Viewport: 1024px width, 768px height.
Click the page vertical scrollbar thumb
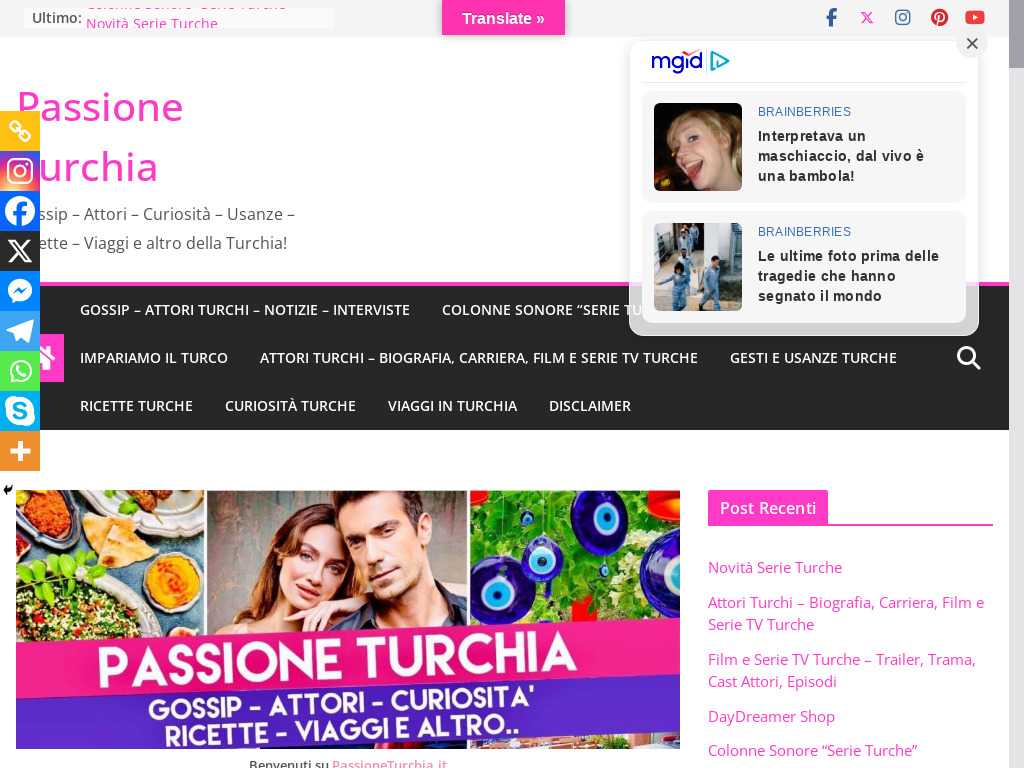click(x=1016, y=34)
